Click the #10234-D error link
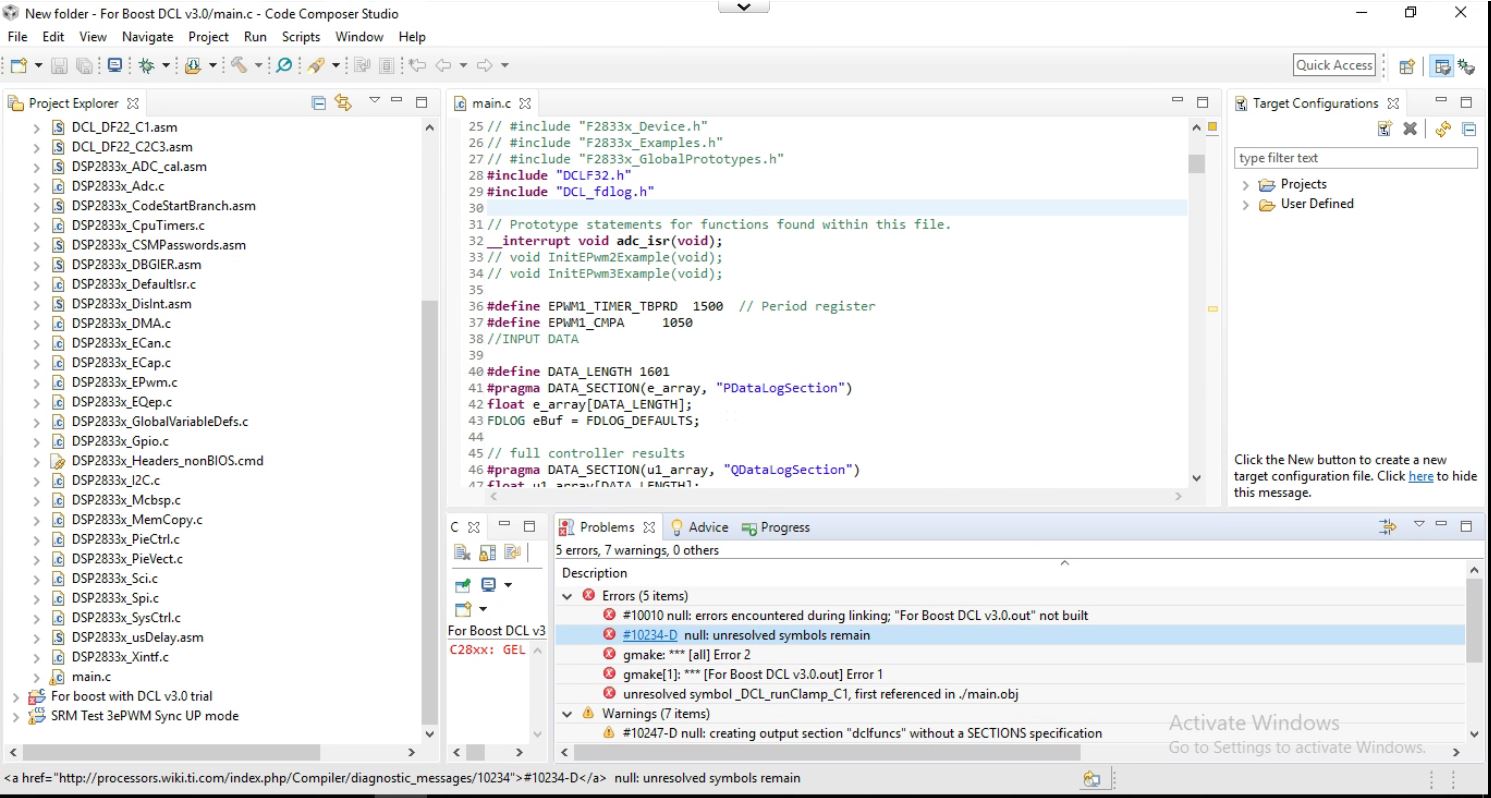 click(x=649, y=635)
